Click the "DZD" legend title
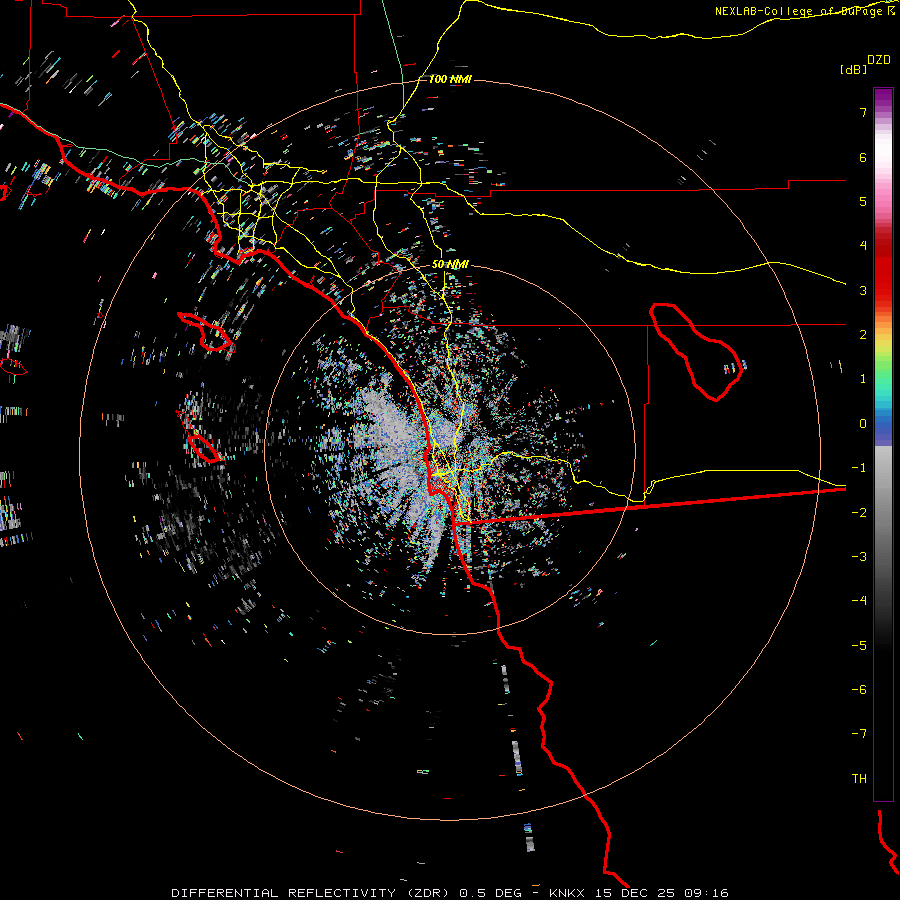The height and width of the screenshot is (900, 900). [879, 60]
